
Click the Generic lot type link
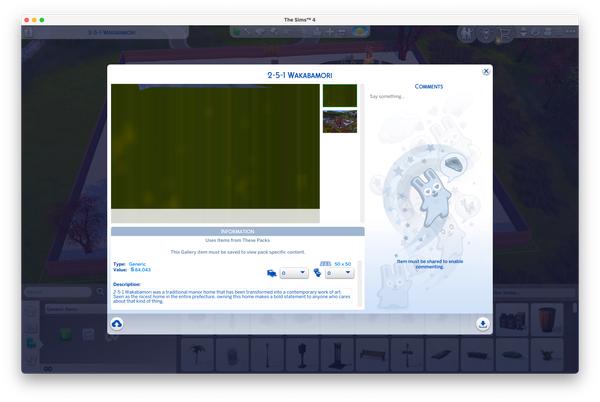click(137, 264)
